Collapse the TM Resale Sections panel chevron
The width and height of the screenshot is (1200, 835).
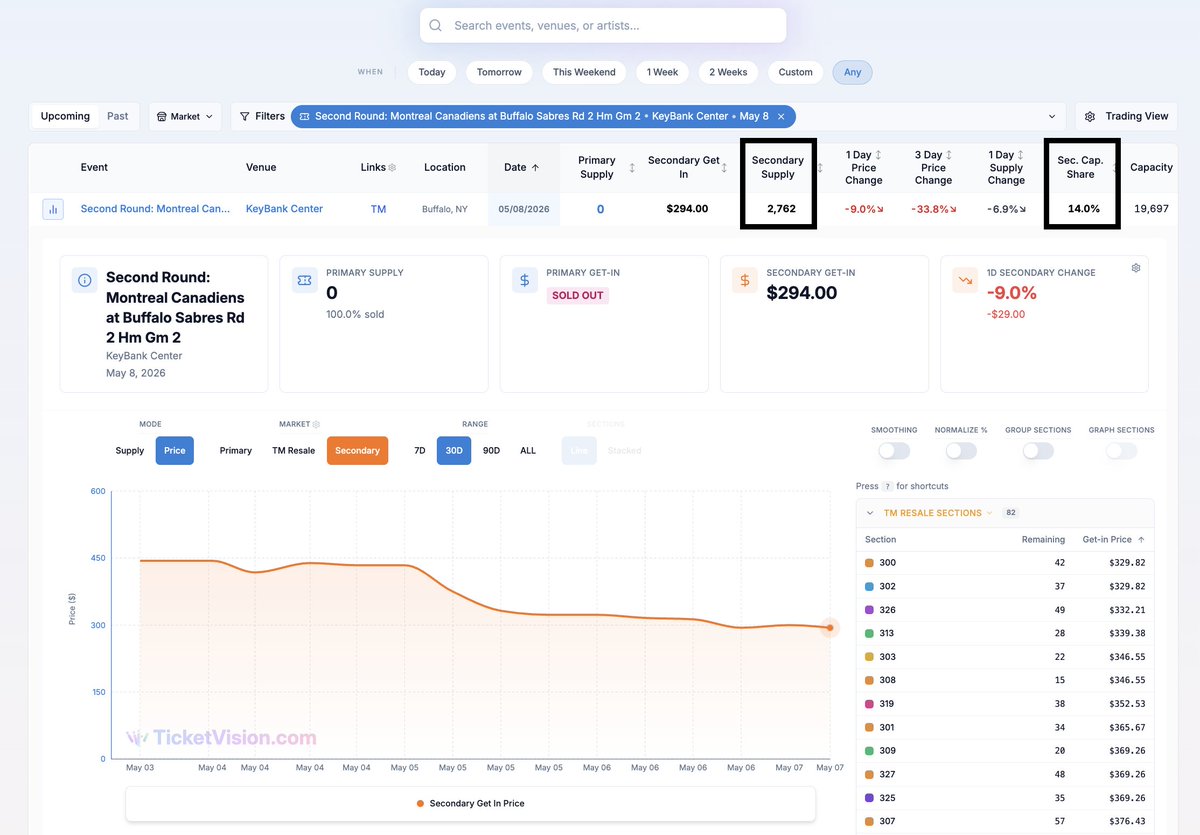click(x=870, y=513)
